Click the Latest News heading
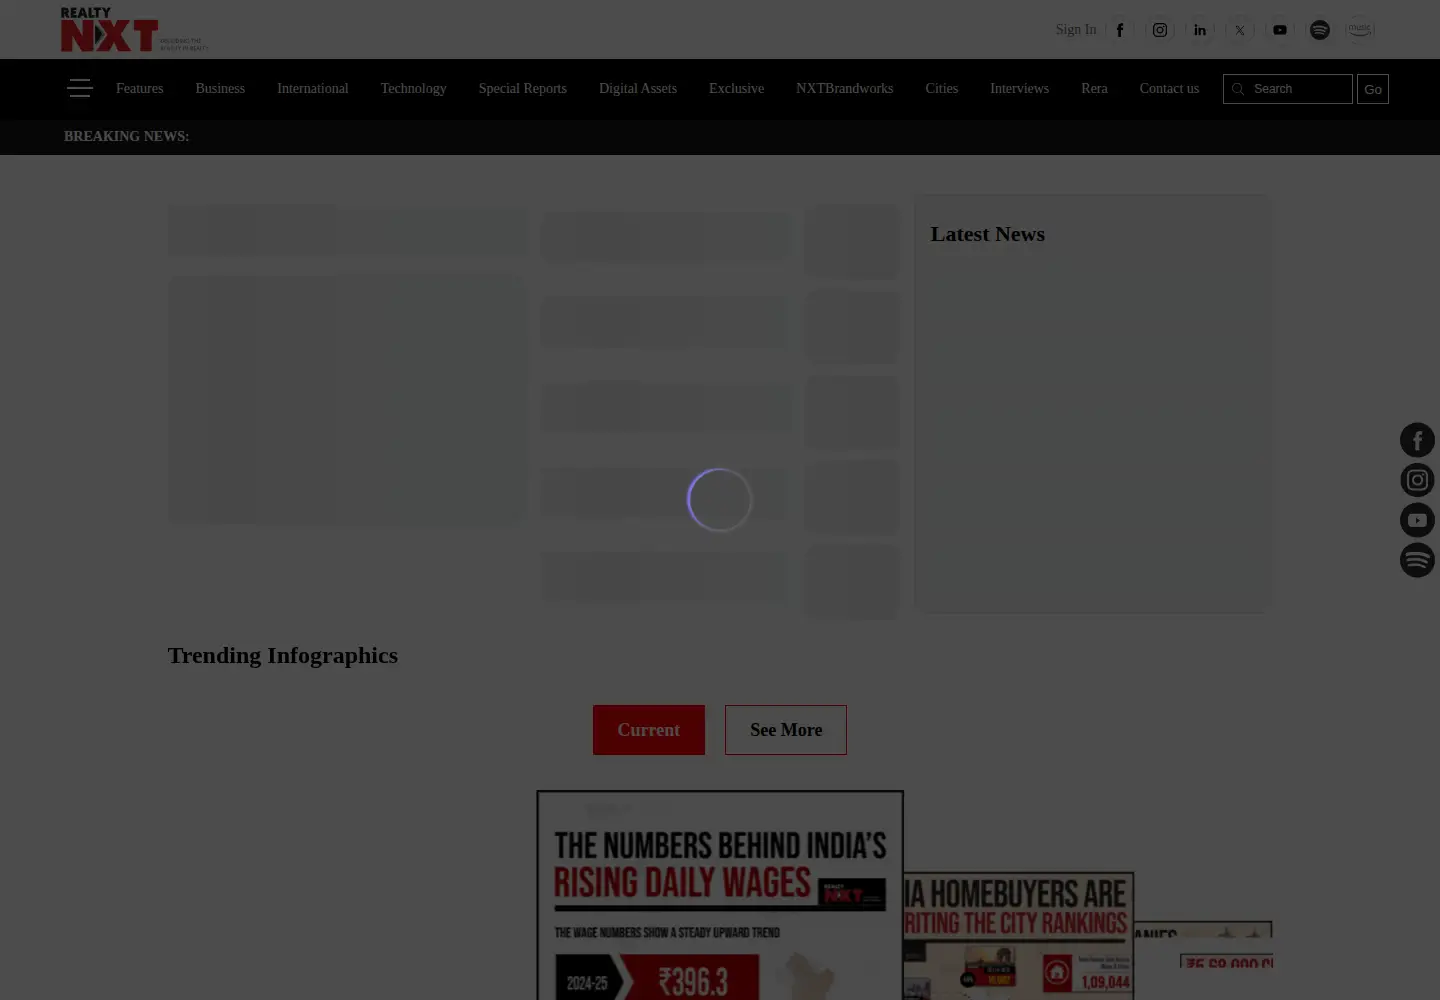The height and width of the screenshot is (1000, 1440). pos(987,234)
